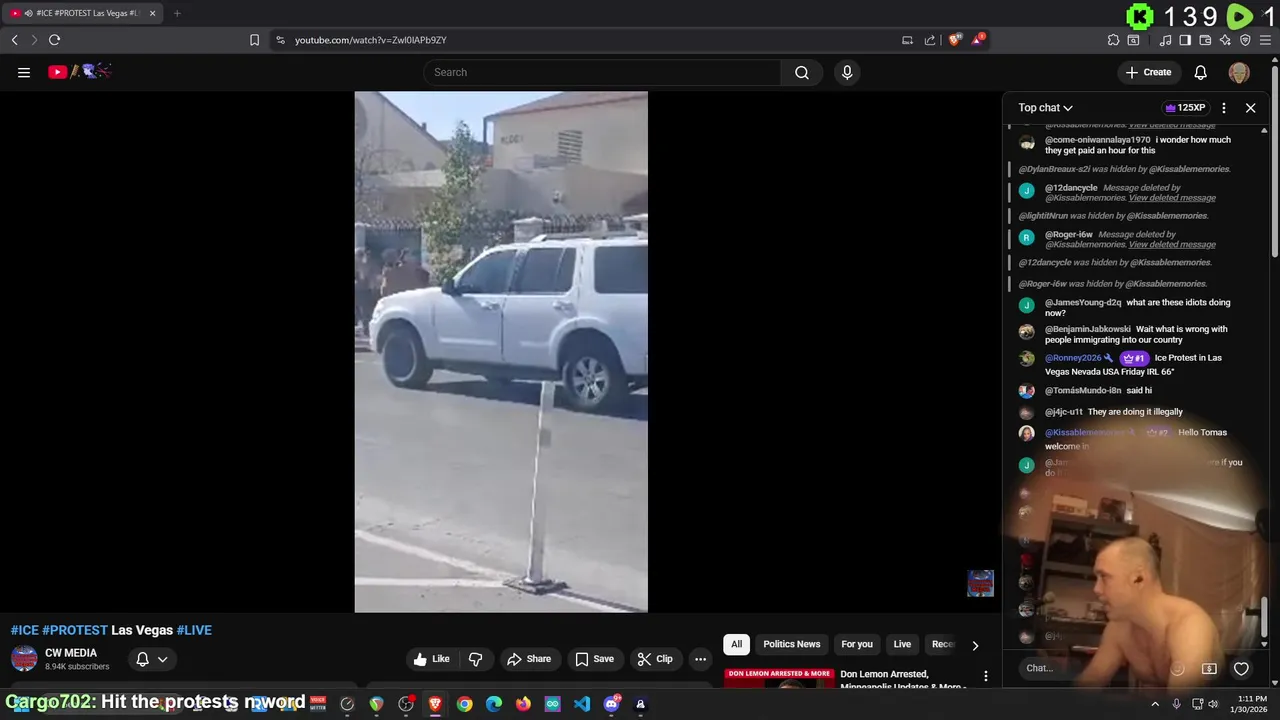
Task: Create a Clip of the stream
Action: 655,659
